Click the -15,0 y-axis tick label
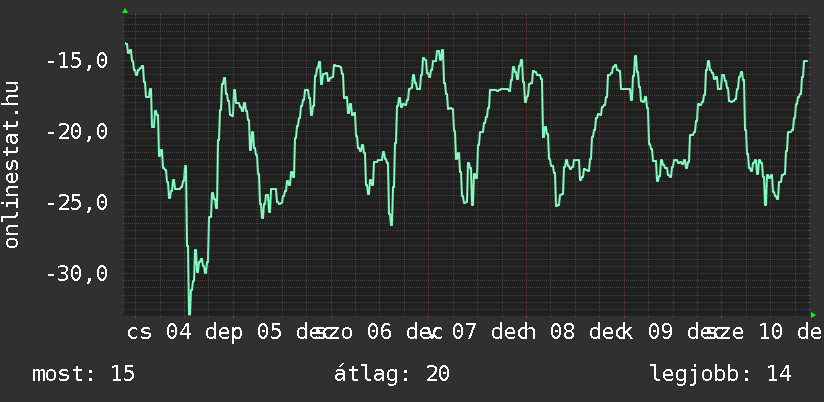 pyautogui.click(x=77, y=61)
